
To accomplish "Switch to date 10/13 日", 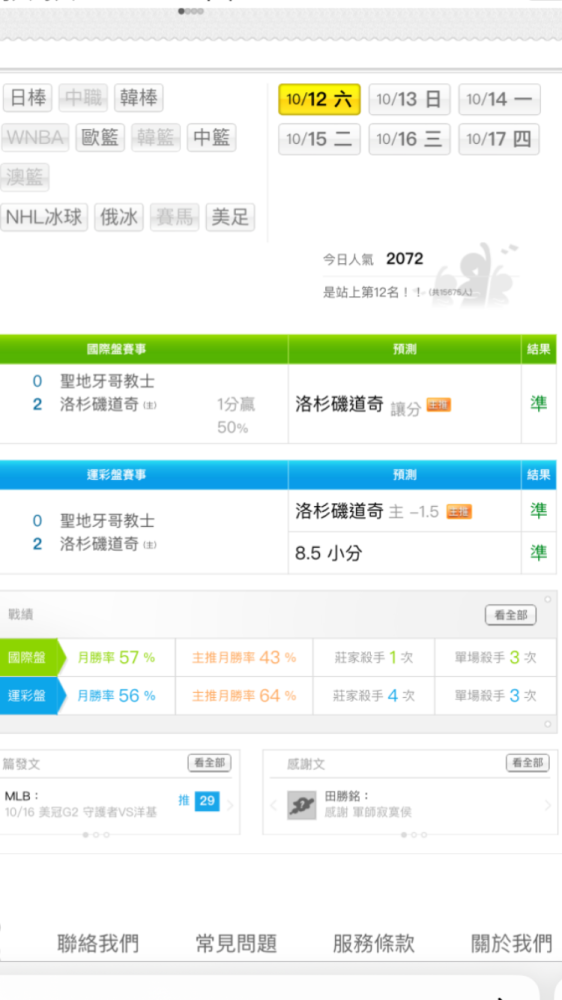I will coord(409,99).
